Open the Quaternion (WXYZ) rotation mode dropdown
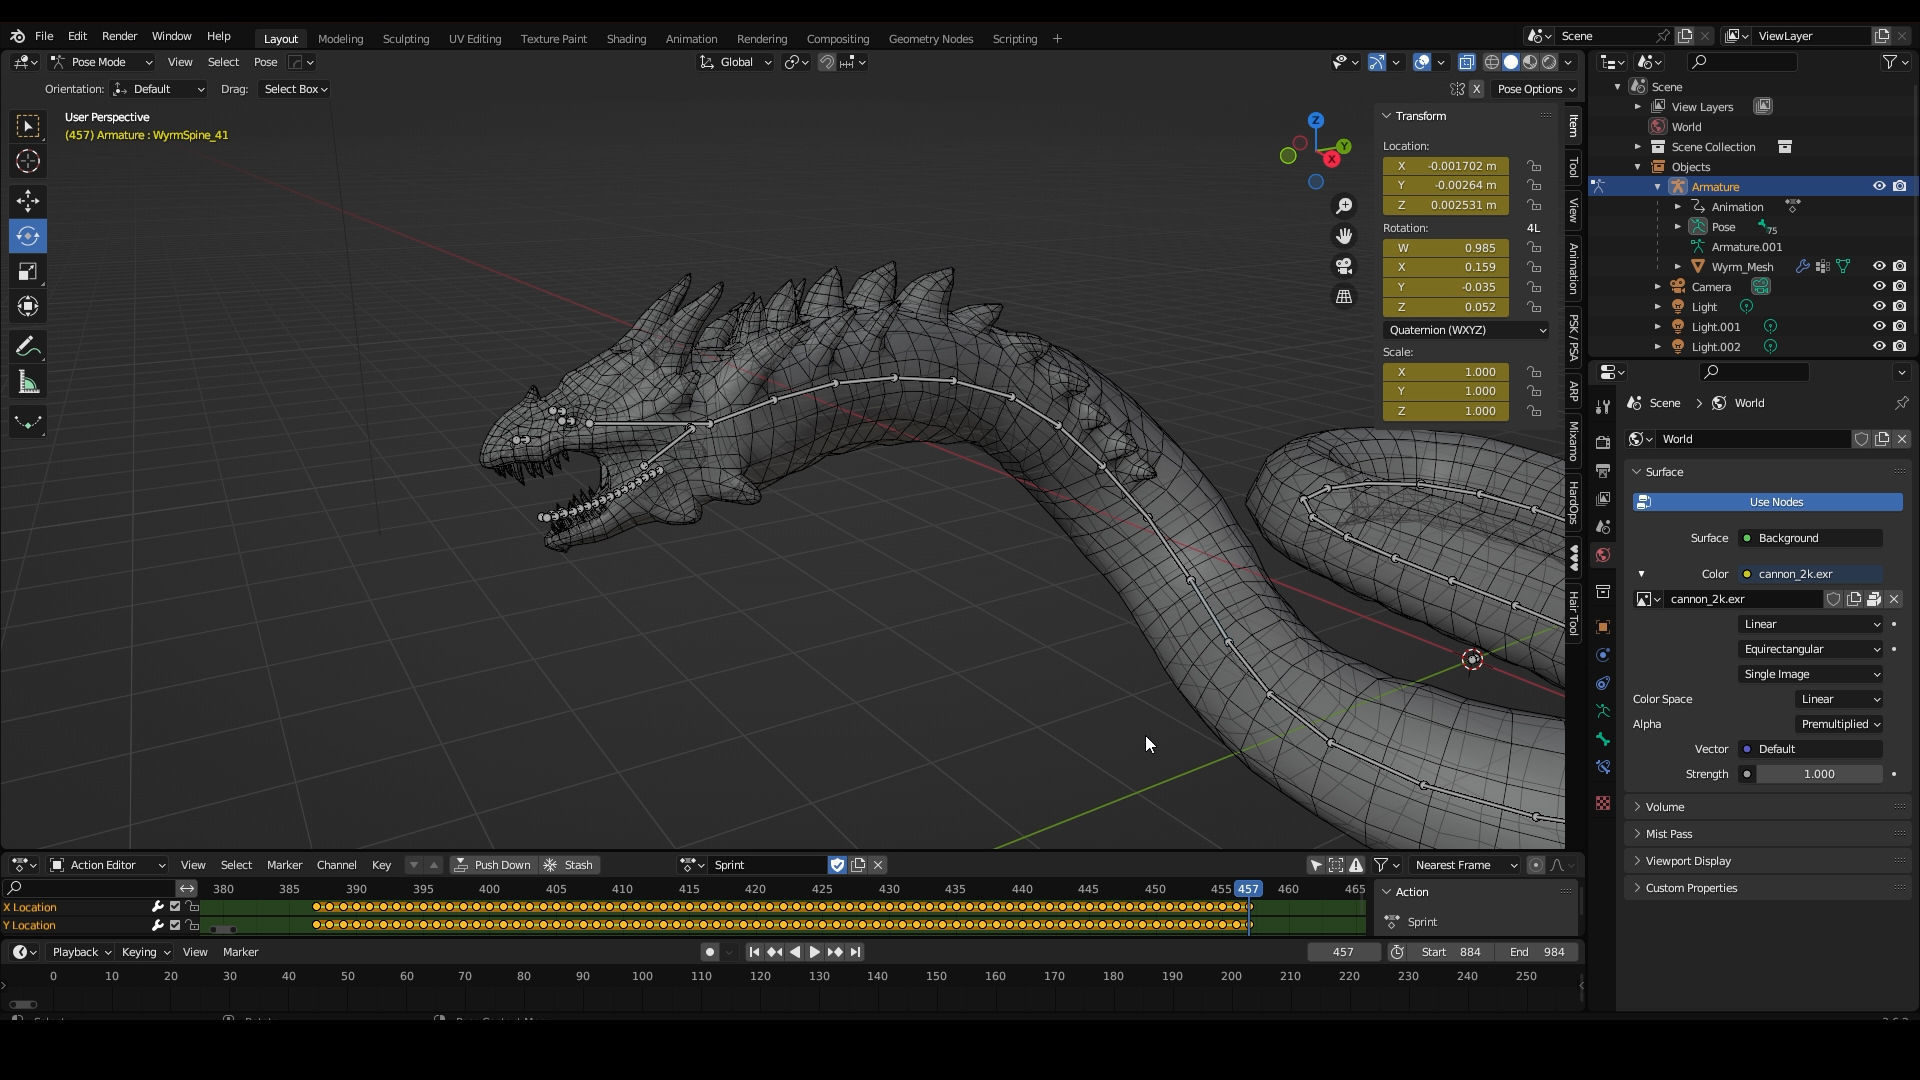Viewport: 1920px width, 1080px height. pos(1465,330)
